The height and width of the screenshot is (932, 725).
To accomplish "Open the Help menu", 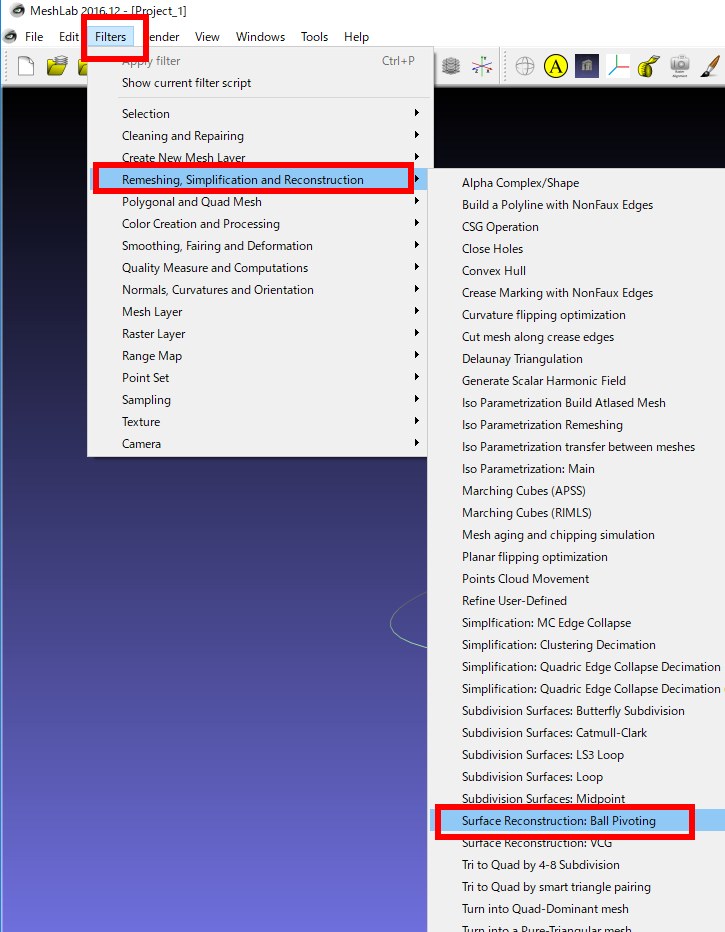I will coord(357,37).
